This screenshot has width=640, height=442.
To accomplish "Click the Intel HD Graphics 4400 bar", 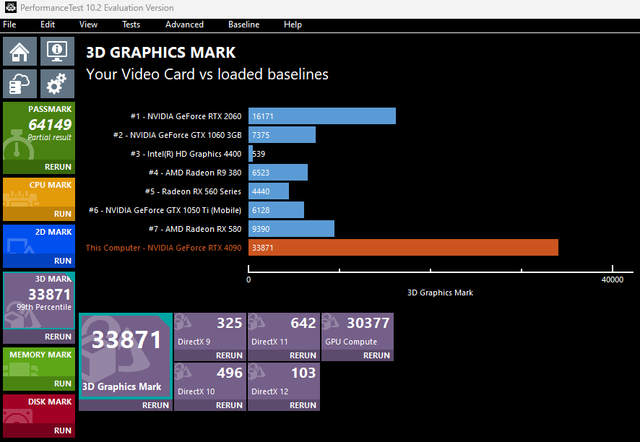I will [x=251, y=153].
